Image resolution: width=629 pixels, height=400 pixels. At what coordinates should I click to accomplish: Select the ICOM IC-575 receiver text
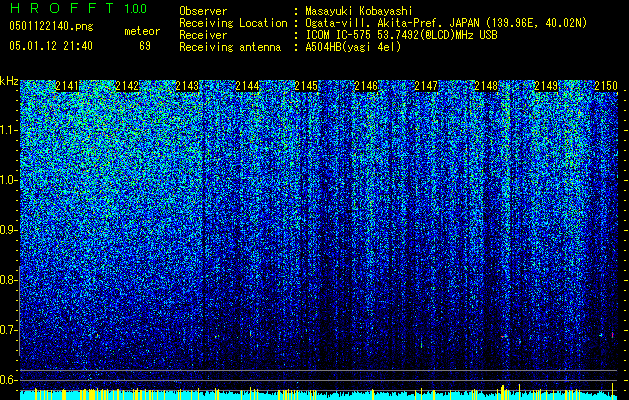[401, 35]
